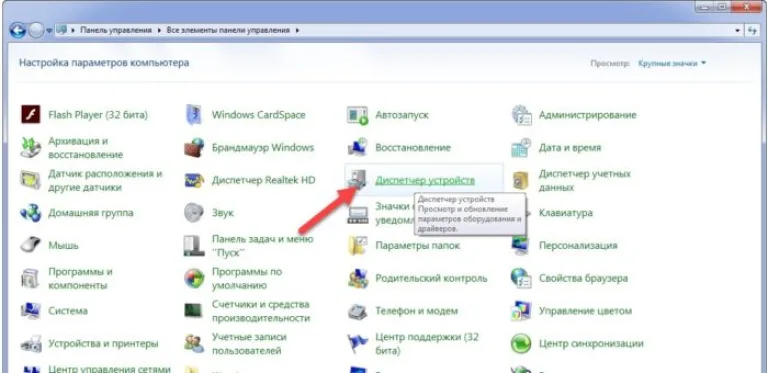Expand arrow after Панель управления breadcrumb
Screen dimensions: 768x373
tap(160, 30)
